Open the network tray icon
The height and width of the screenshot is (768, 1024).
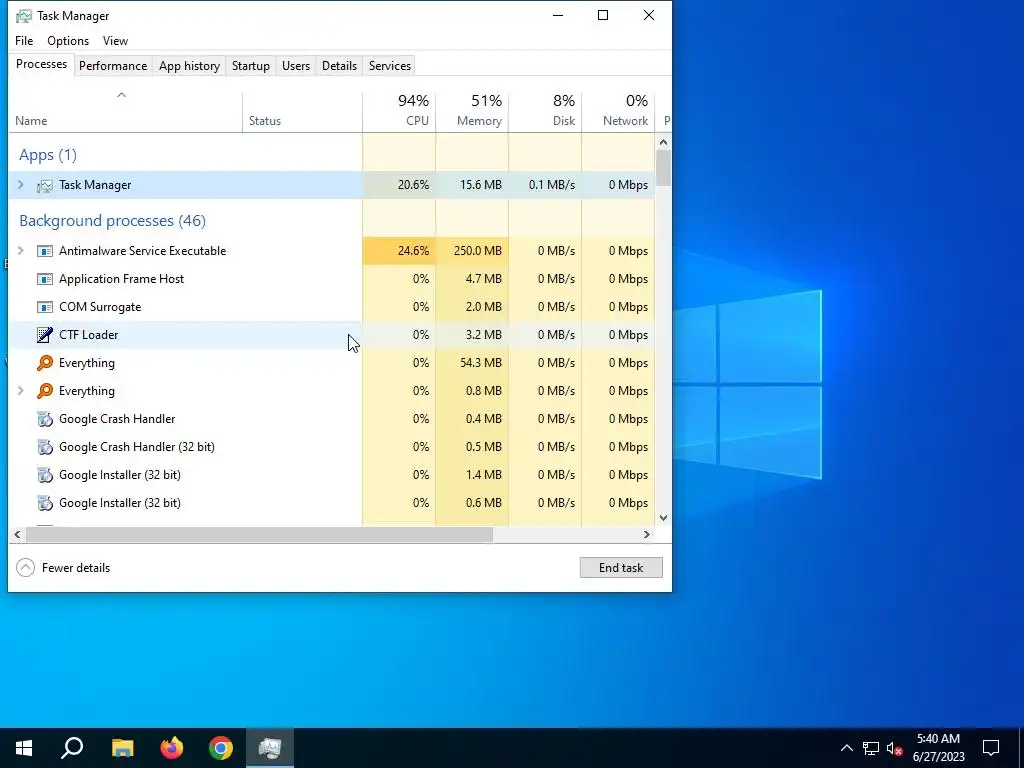pyautogui.click(x=871, y=748)
